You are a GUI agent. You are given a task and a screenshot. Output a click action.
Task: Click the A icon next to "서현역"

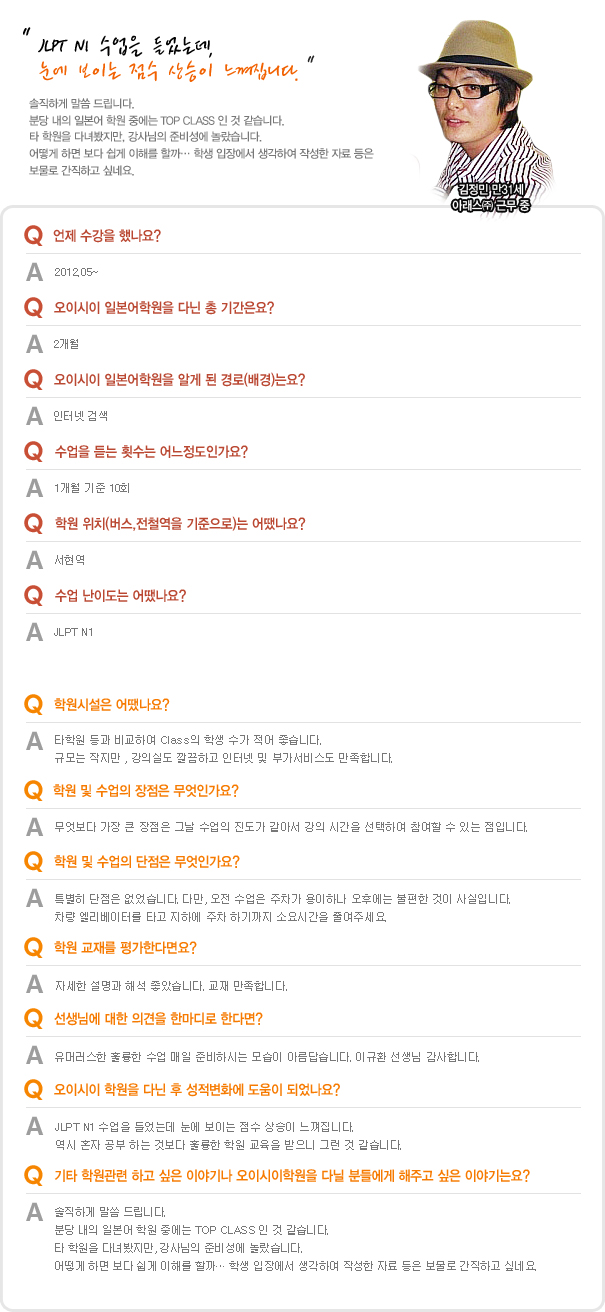pyautogui.click(x=34, y=559)
